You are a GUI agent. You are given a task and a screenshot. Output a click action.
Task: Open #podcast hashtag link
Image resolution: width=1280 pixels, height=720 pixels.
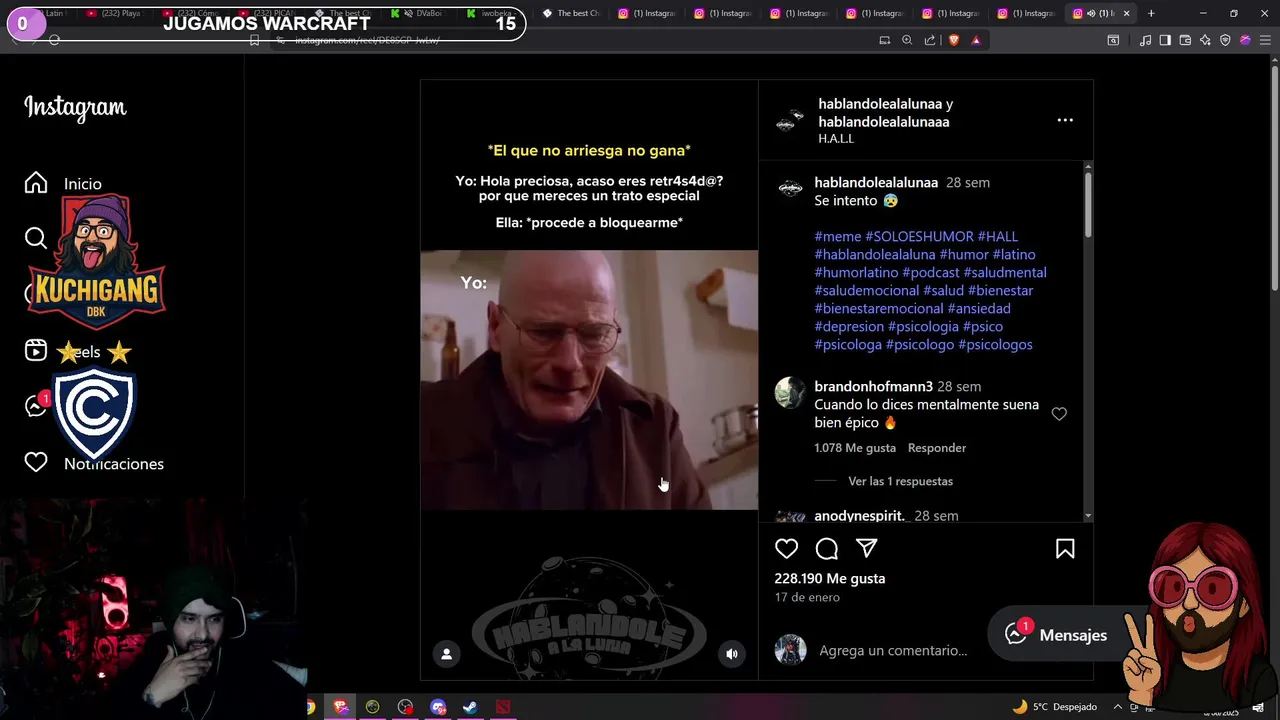(931, 272)
